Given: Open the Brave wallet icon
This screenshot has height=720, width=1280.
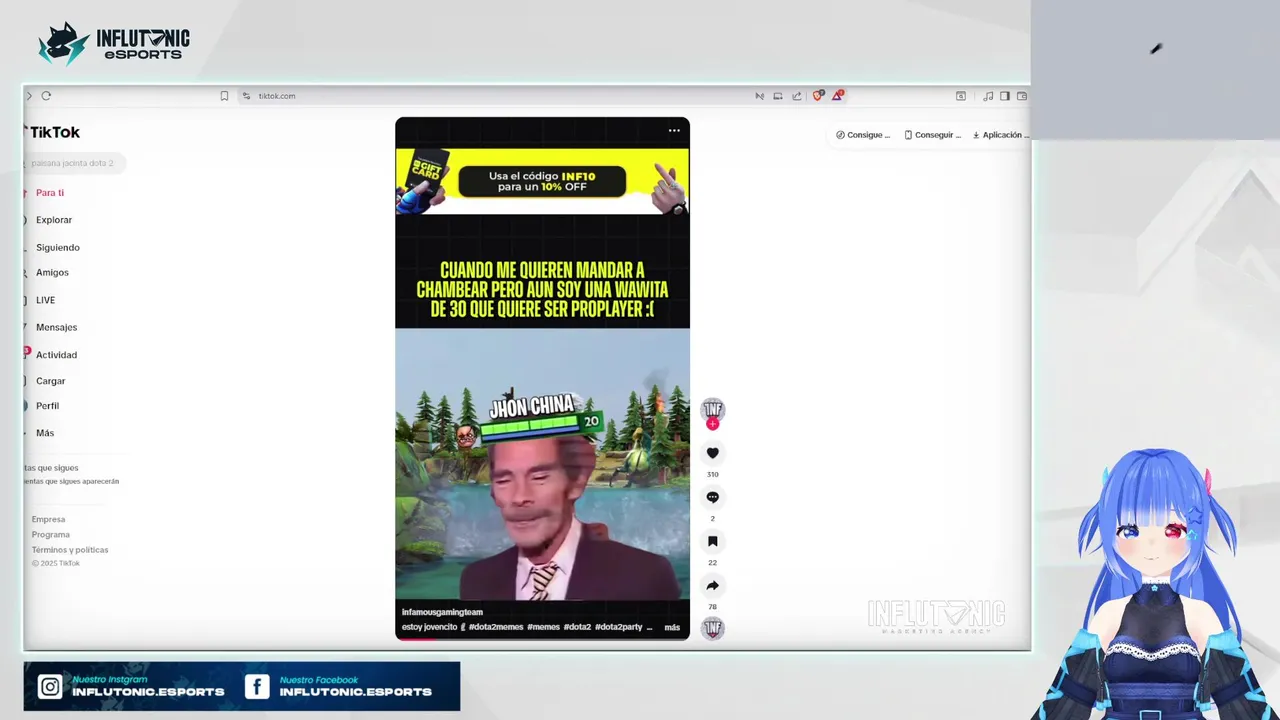Looking at the screenshot, I should [x=1022, y=96].
